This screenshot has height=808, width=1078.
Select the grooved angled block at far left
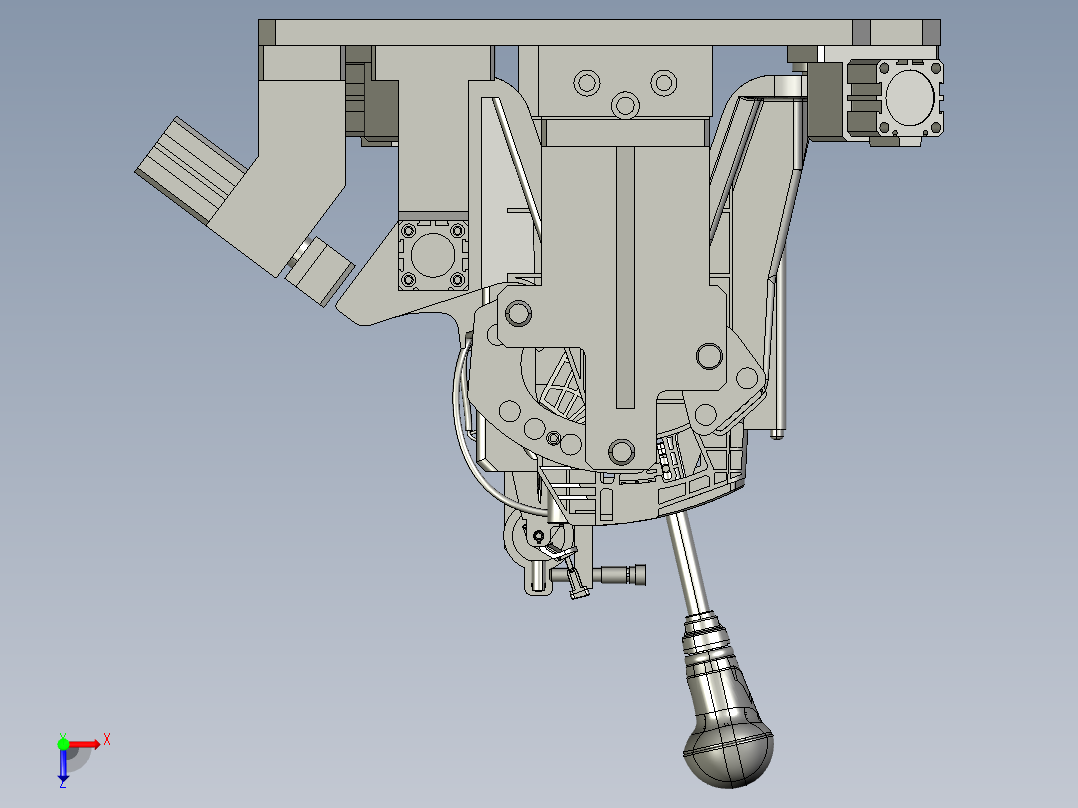(190, 171)
